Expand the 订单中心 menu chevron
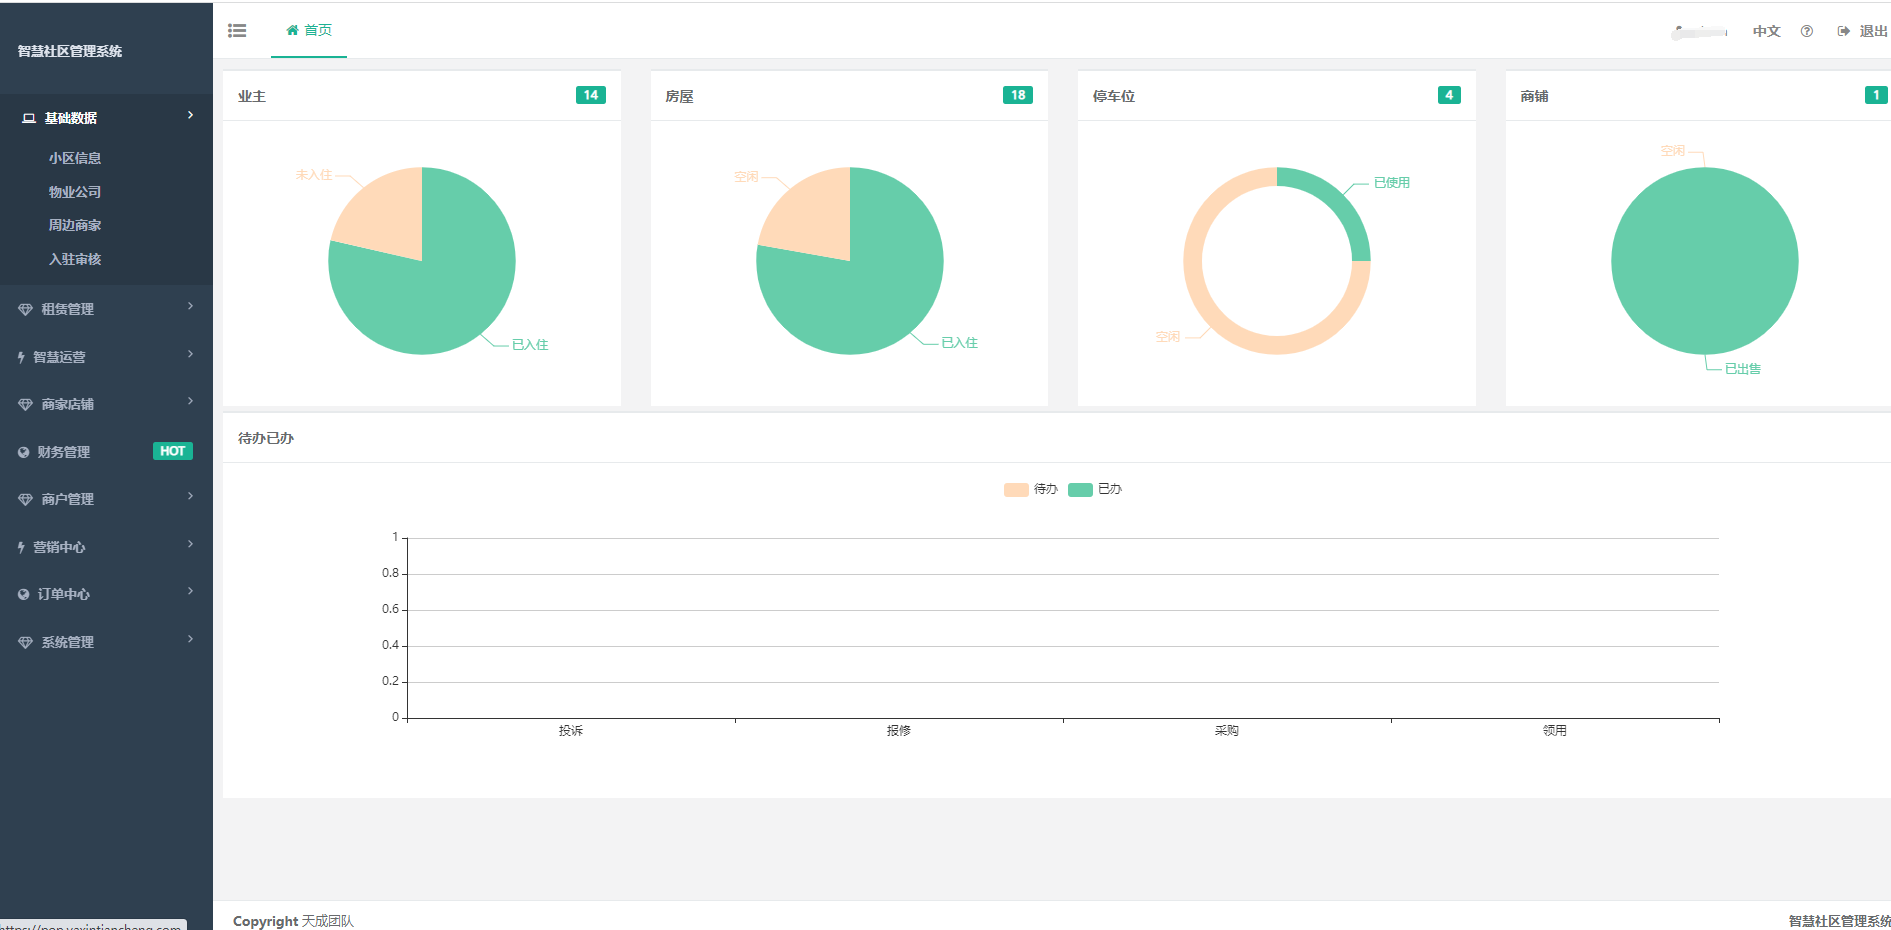This screenshot has height=930, width=1891. point(190,592)
